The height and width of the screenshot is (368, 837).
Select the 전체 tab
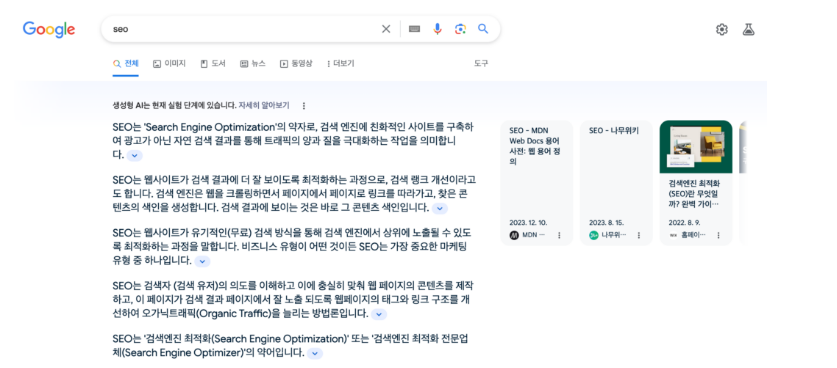click(x=125, y=64)
